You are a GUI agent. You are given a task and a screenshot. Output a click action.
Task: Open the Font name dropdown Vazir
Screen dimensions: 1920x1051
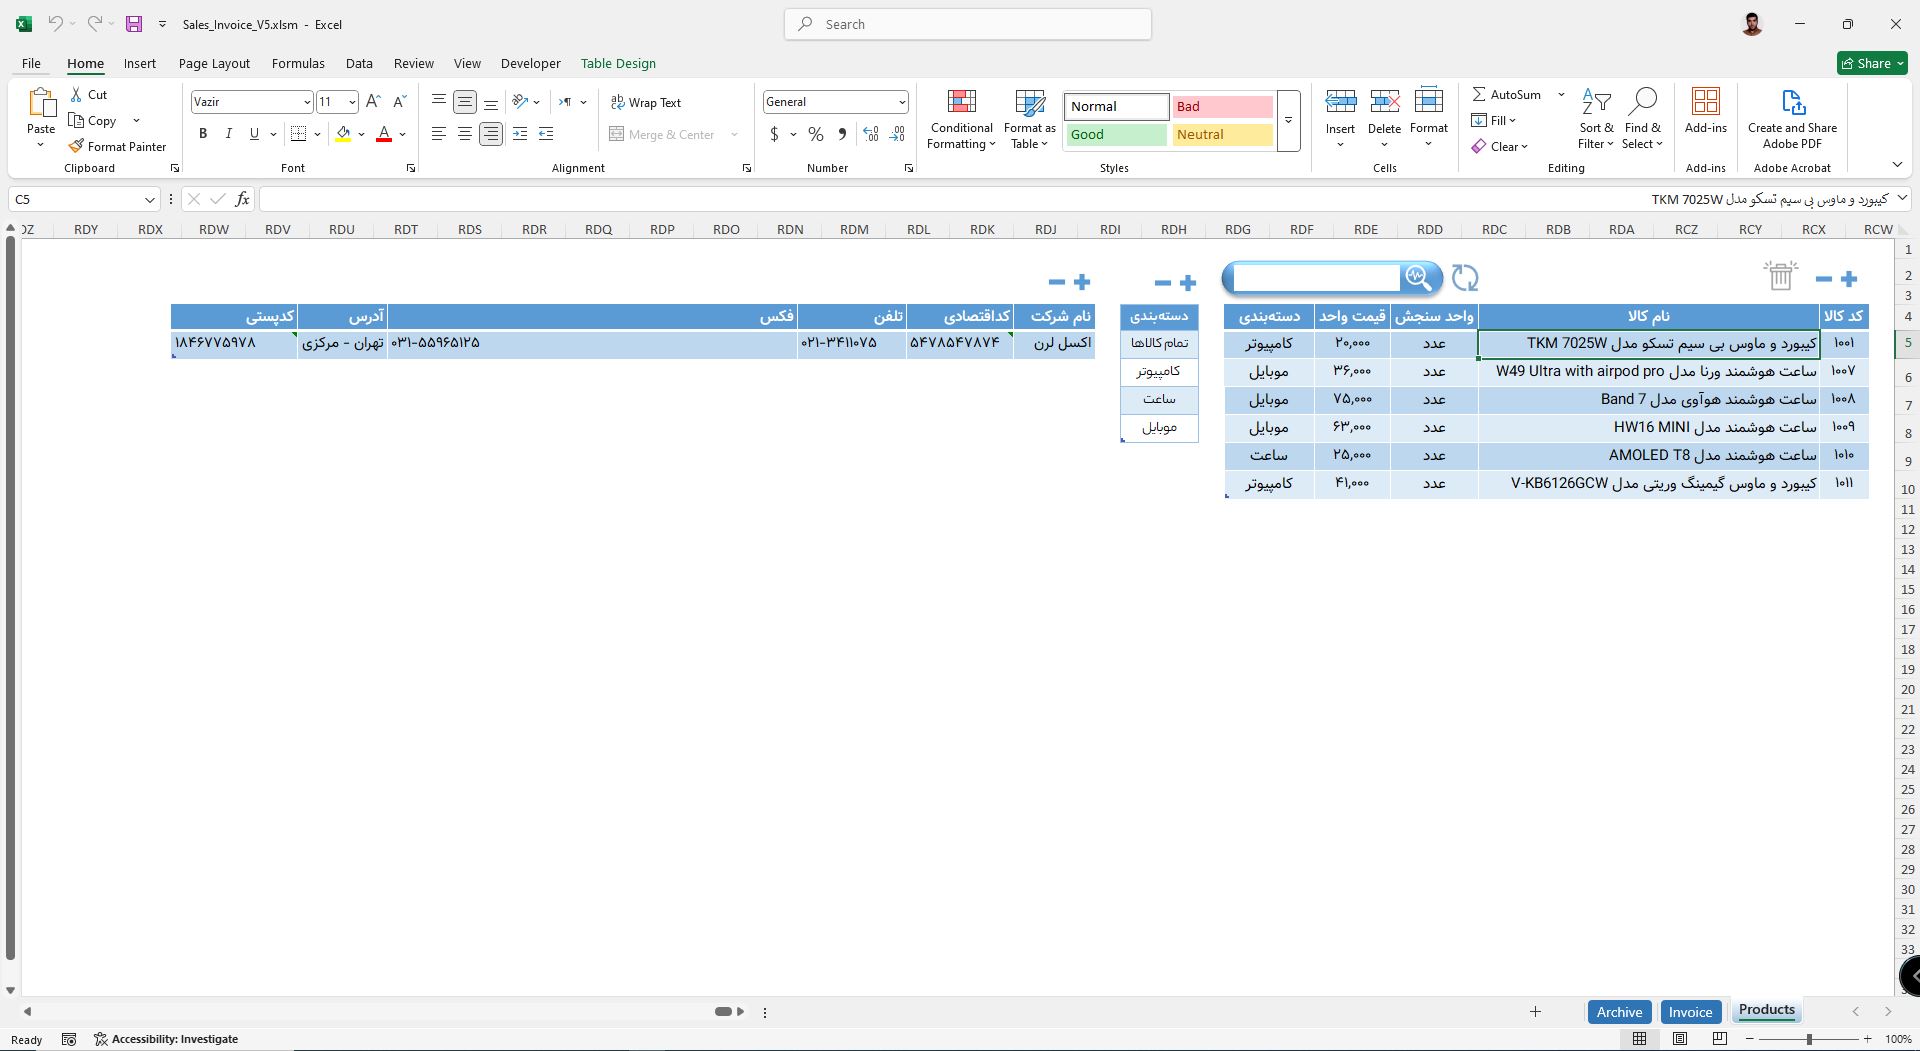click(307, 102)
